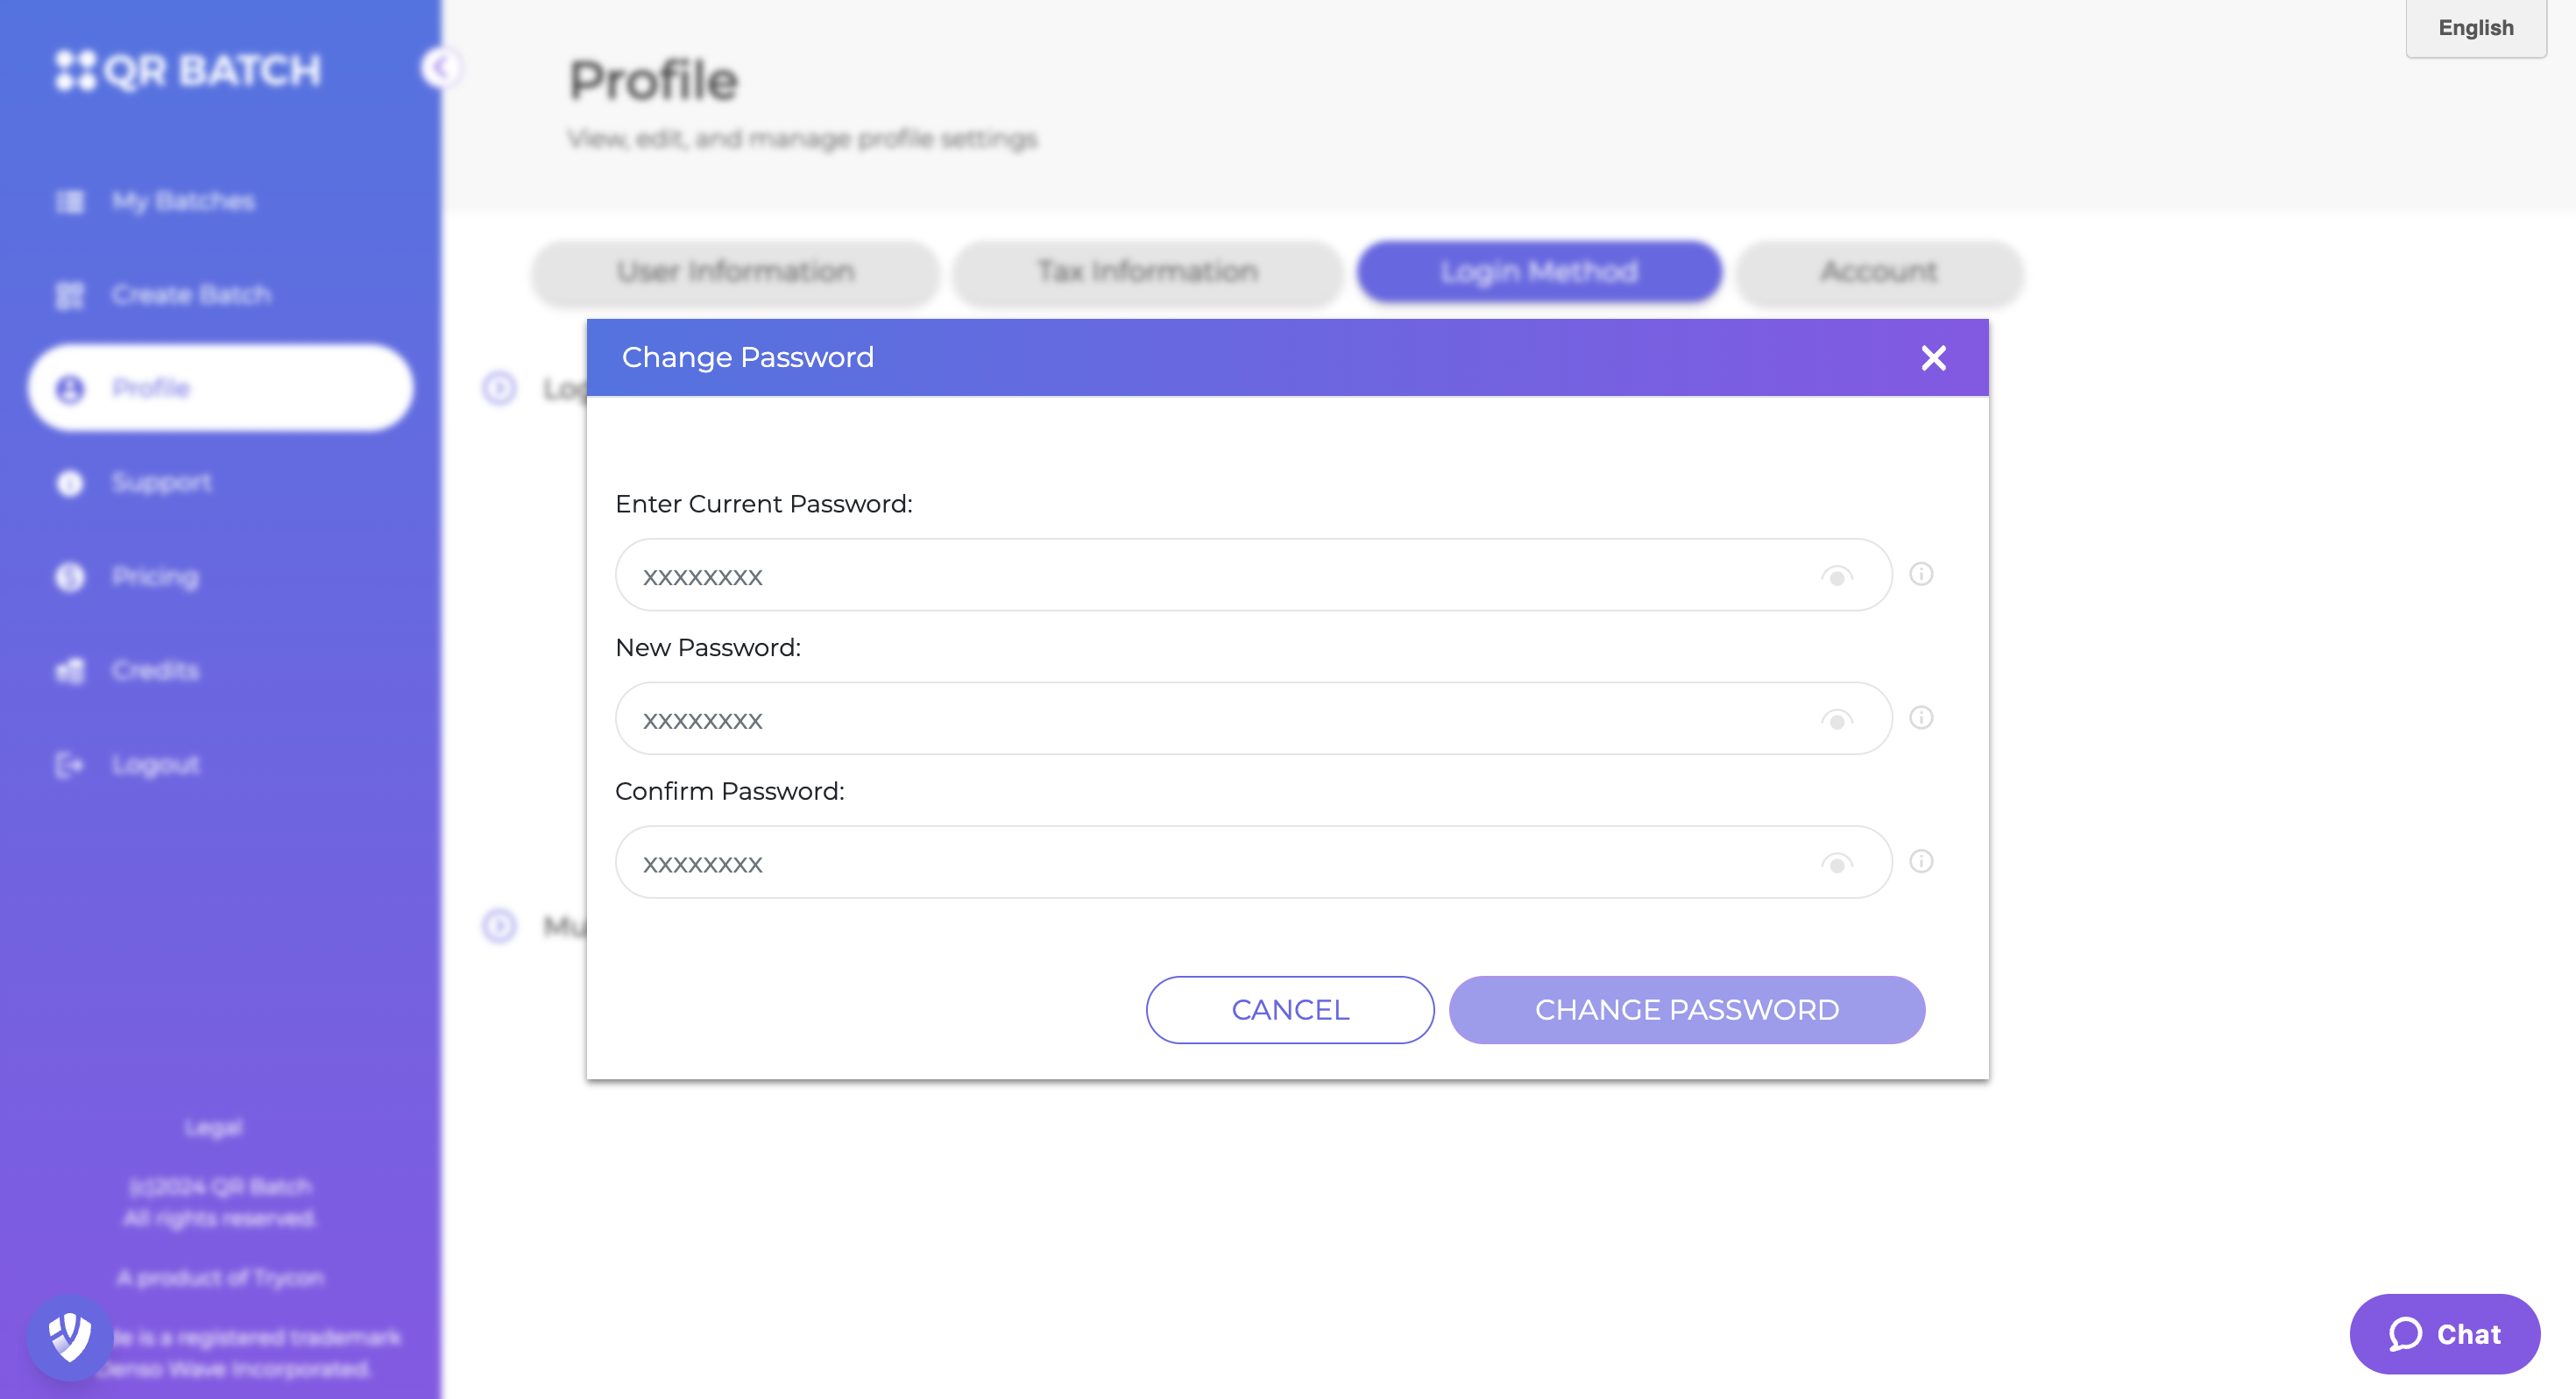Collapse the sidebar with arrow icon
This screenshot has height=1399, width=2576.
tap(440, 68)
